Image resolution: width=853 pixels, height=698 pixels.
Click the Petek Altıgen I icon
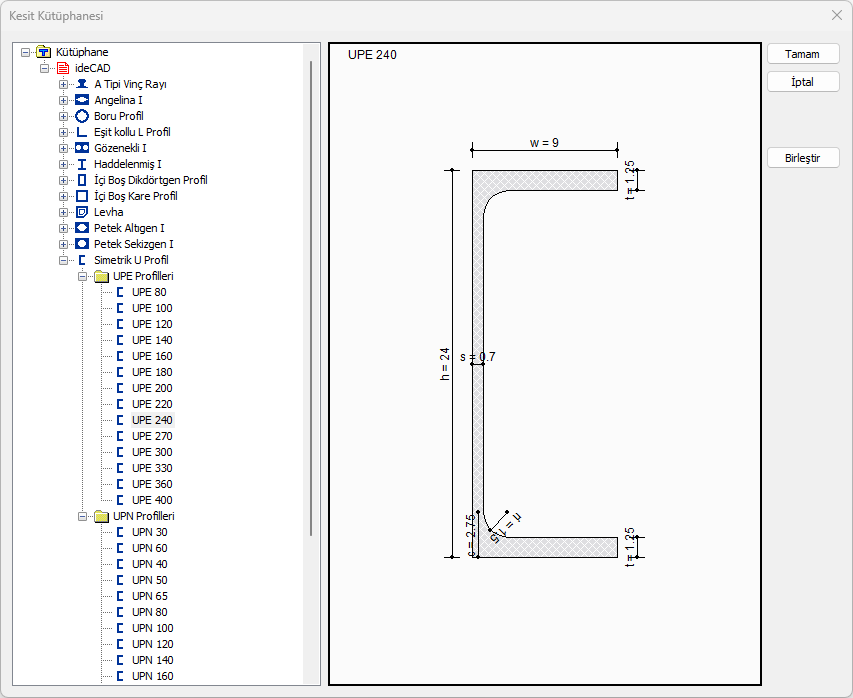pyautogui.click(x=82, y=228)
